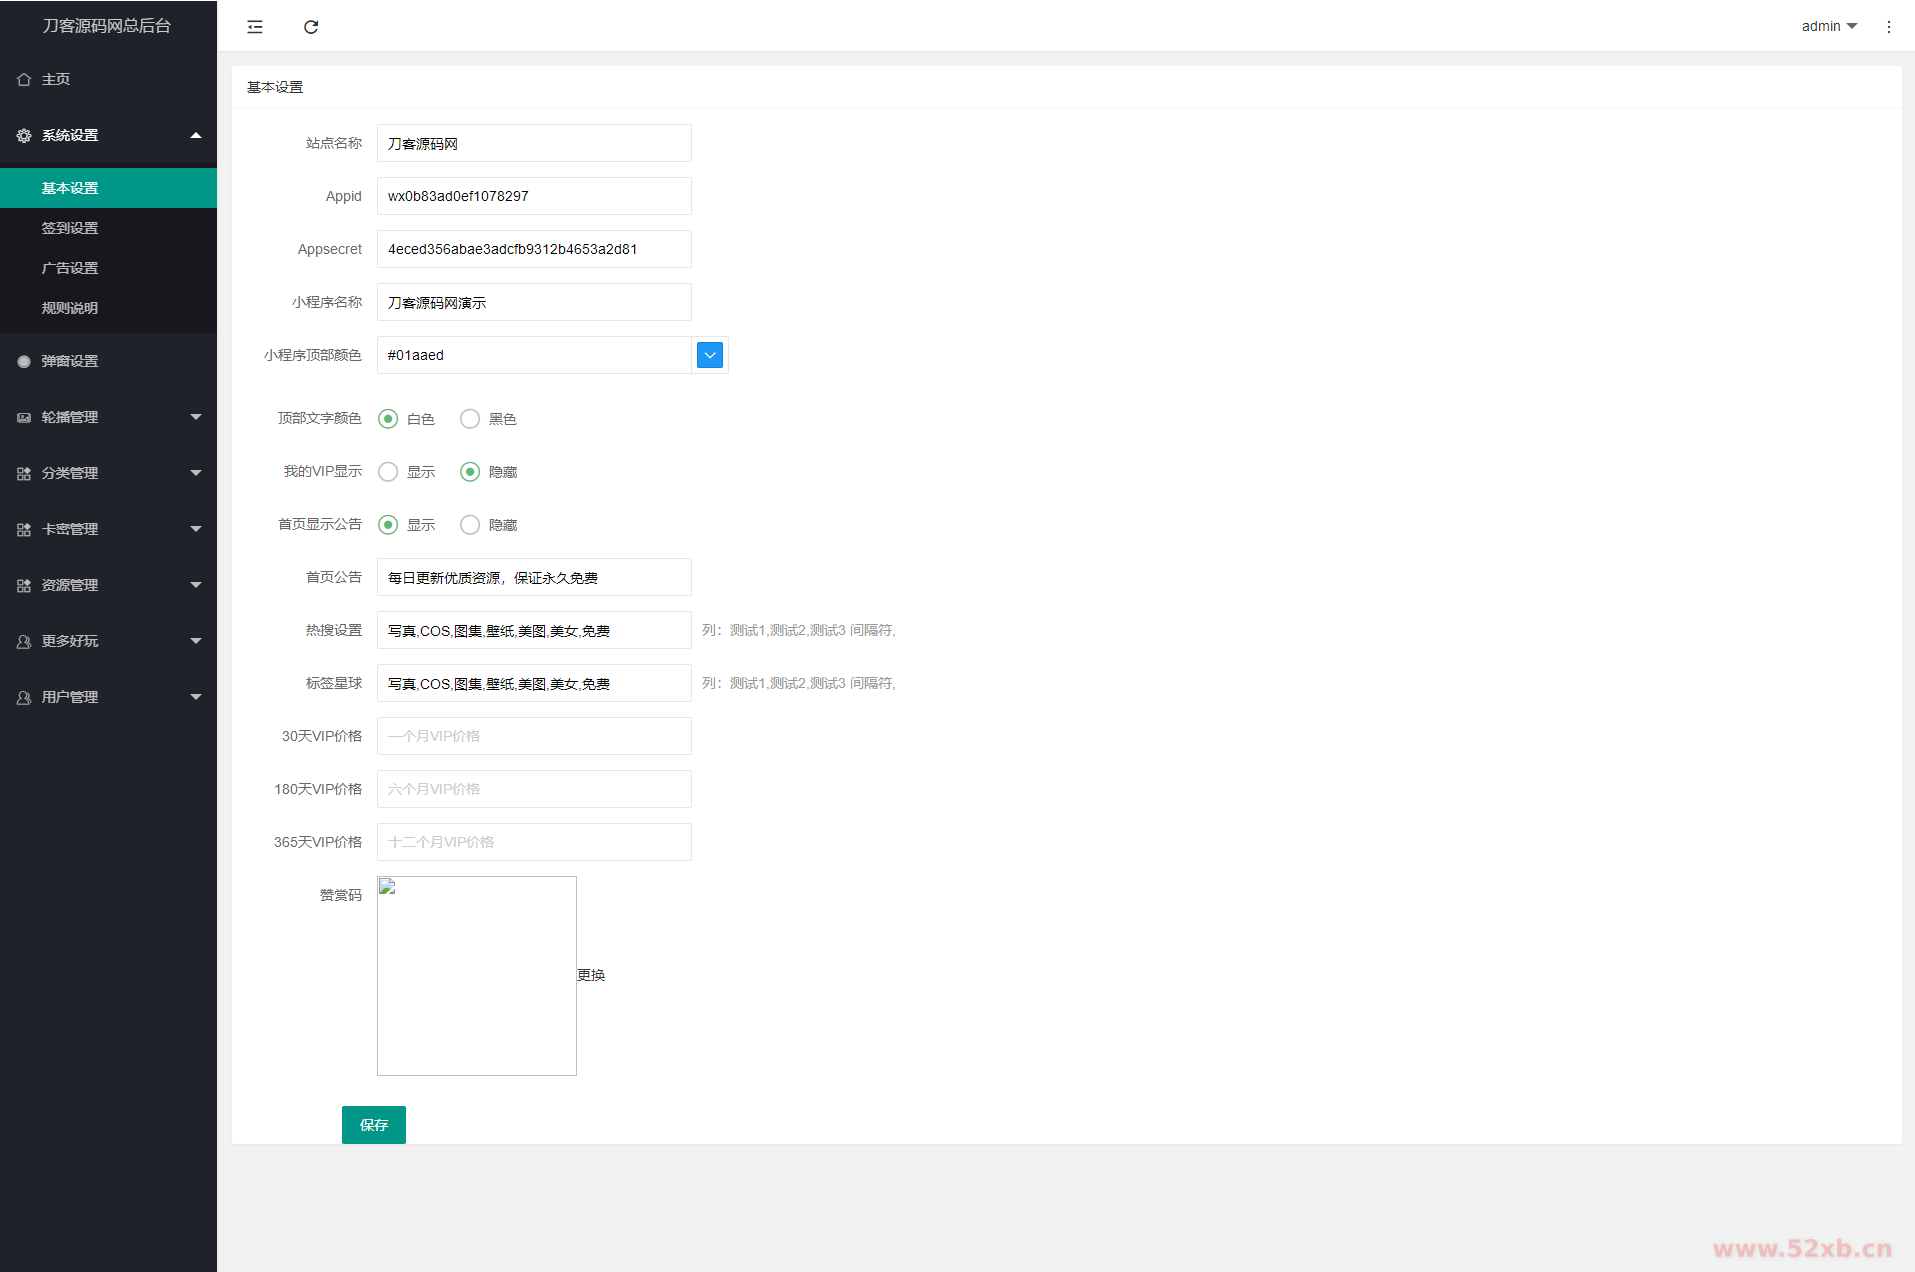Expand the 资源管理 menu arrow
Viewport: 1915px width, 1272px height.
[x=196, y=585]
